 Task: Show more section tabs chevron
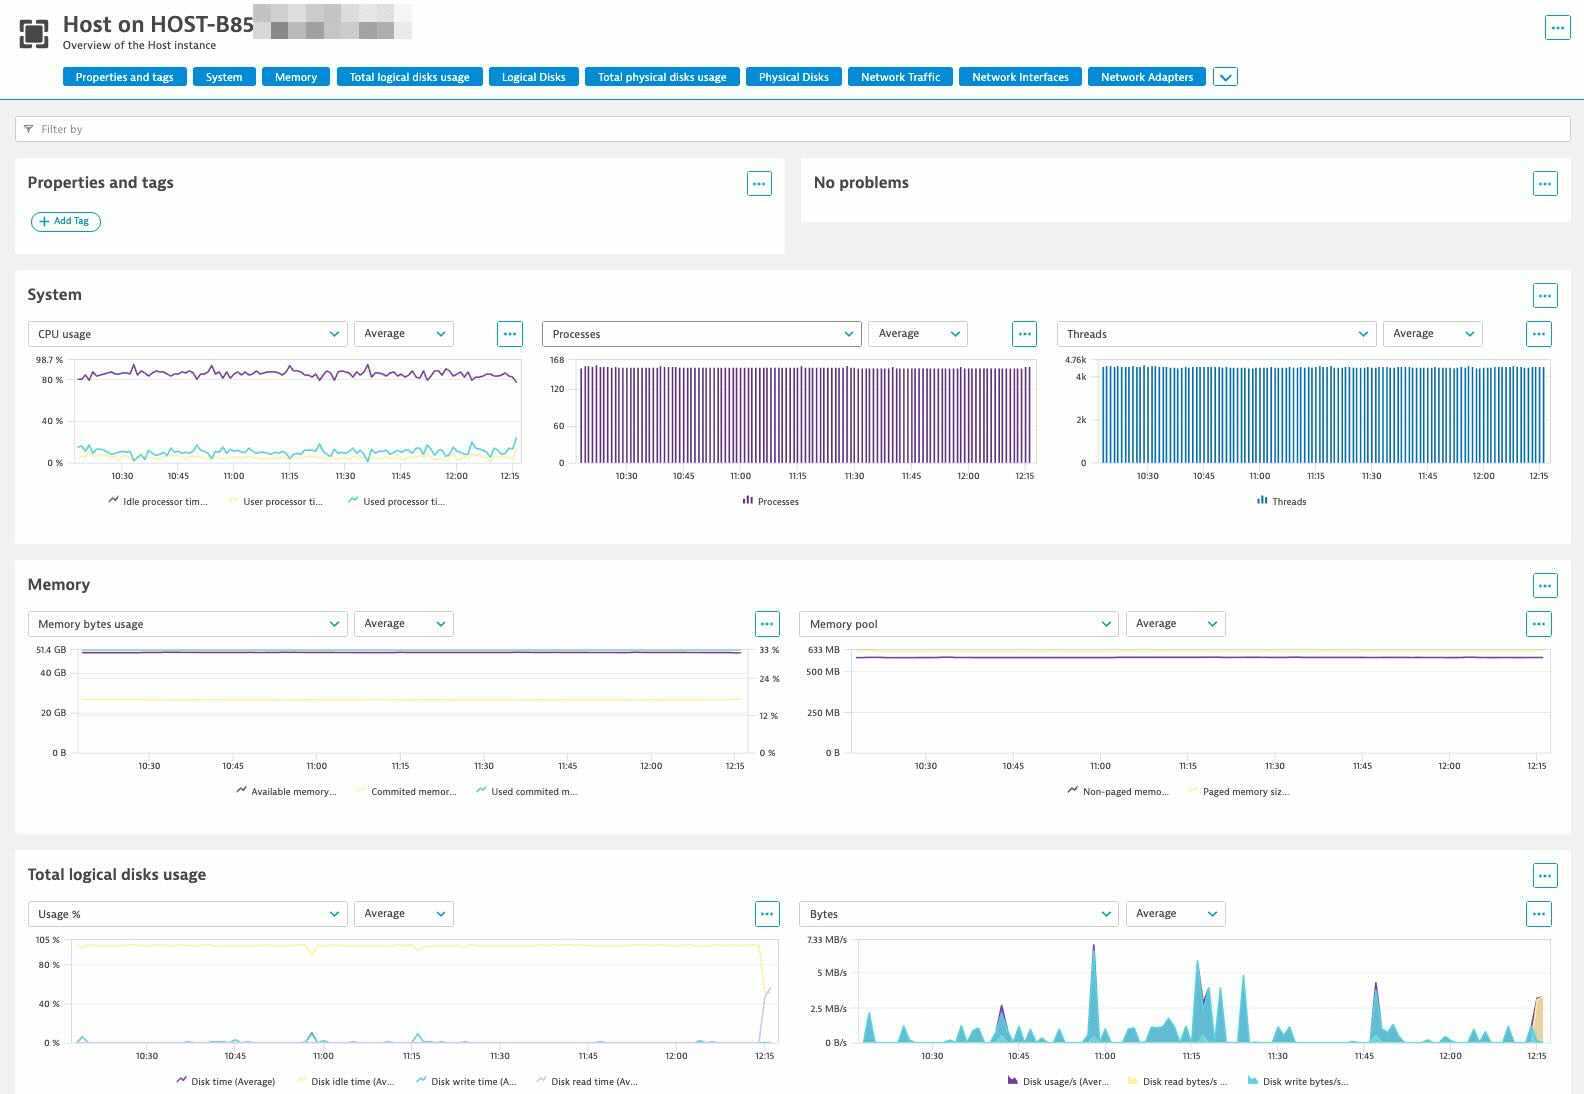(x=1225, y=77)
